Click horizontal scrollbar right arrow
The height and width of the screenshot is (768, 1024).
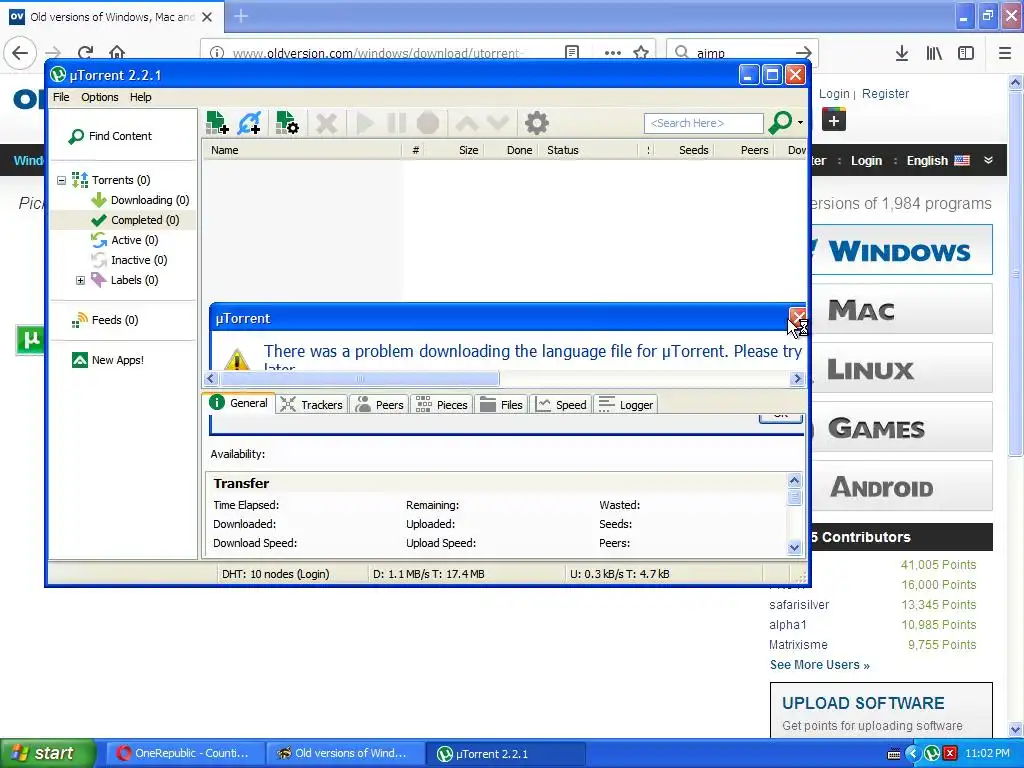pos(797,379)
